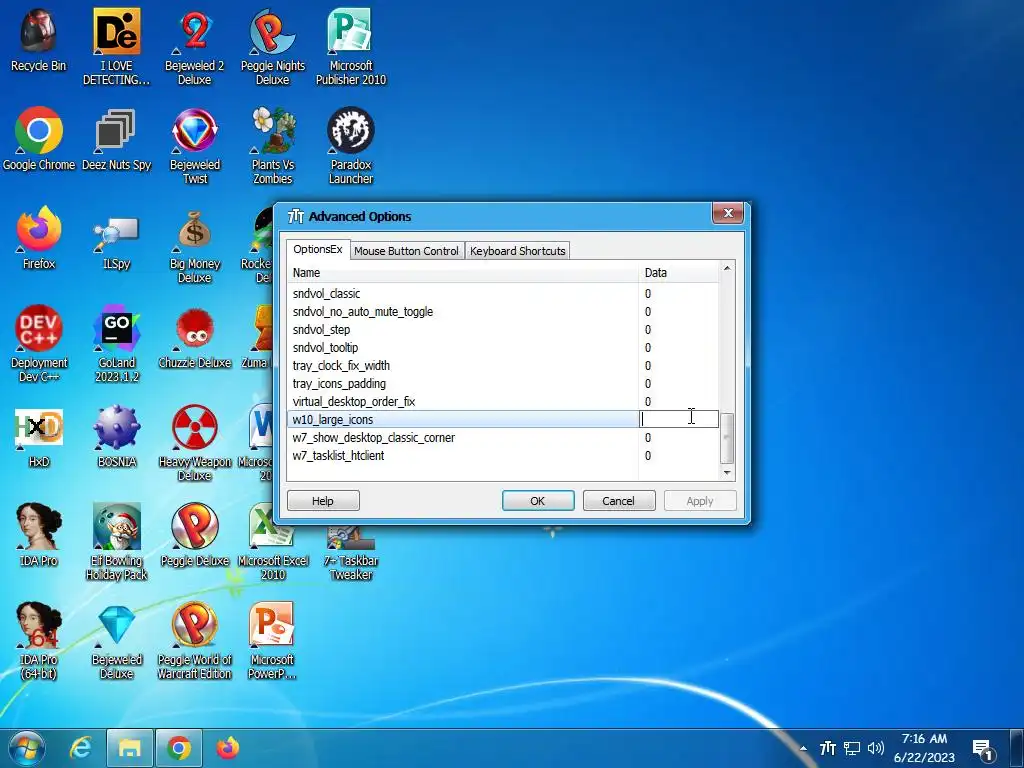1024x768 pixels.
Task: Select the sndvol_tooltip option
Action: click(x=502, y=348)
